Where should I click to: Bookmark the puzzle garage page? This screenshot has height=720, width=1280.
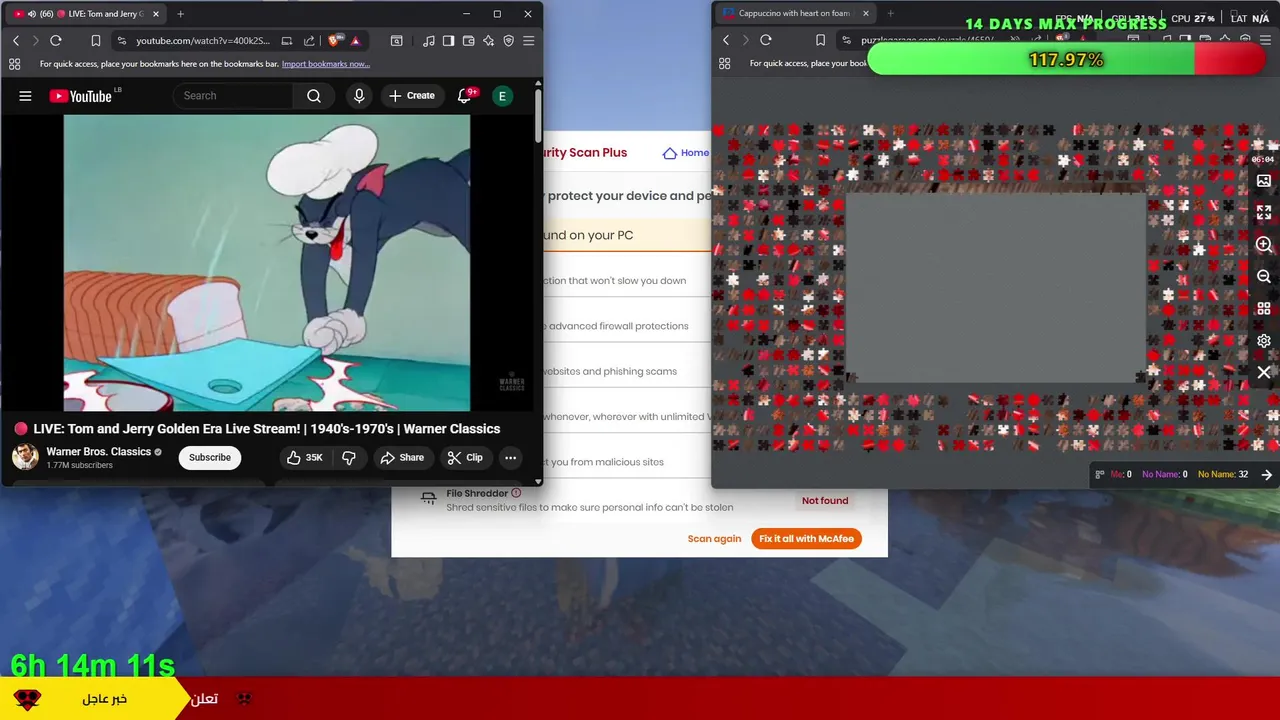pyautogui.click(x=821, y=40)
